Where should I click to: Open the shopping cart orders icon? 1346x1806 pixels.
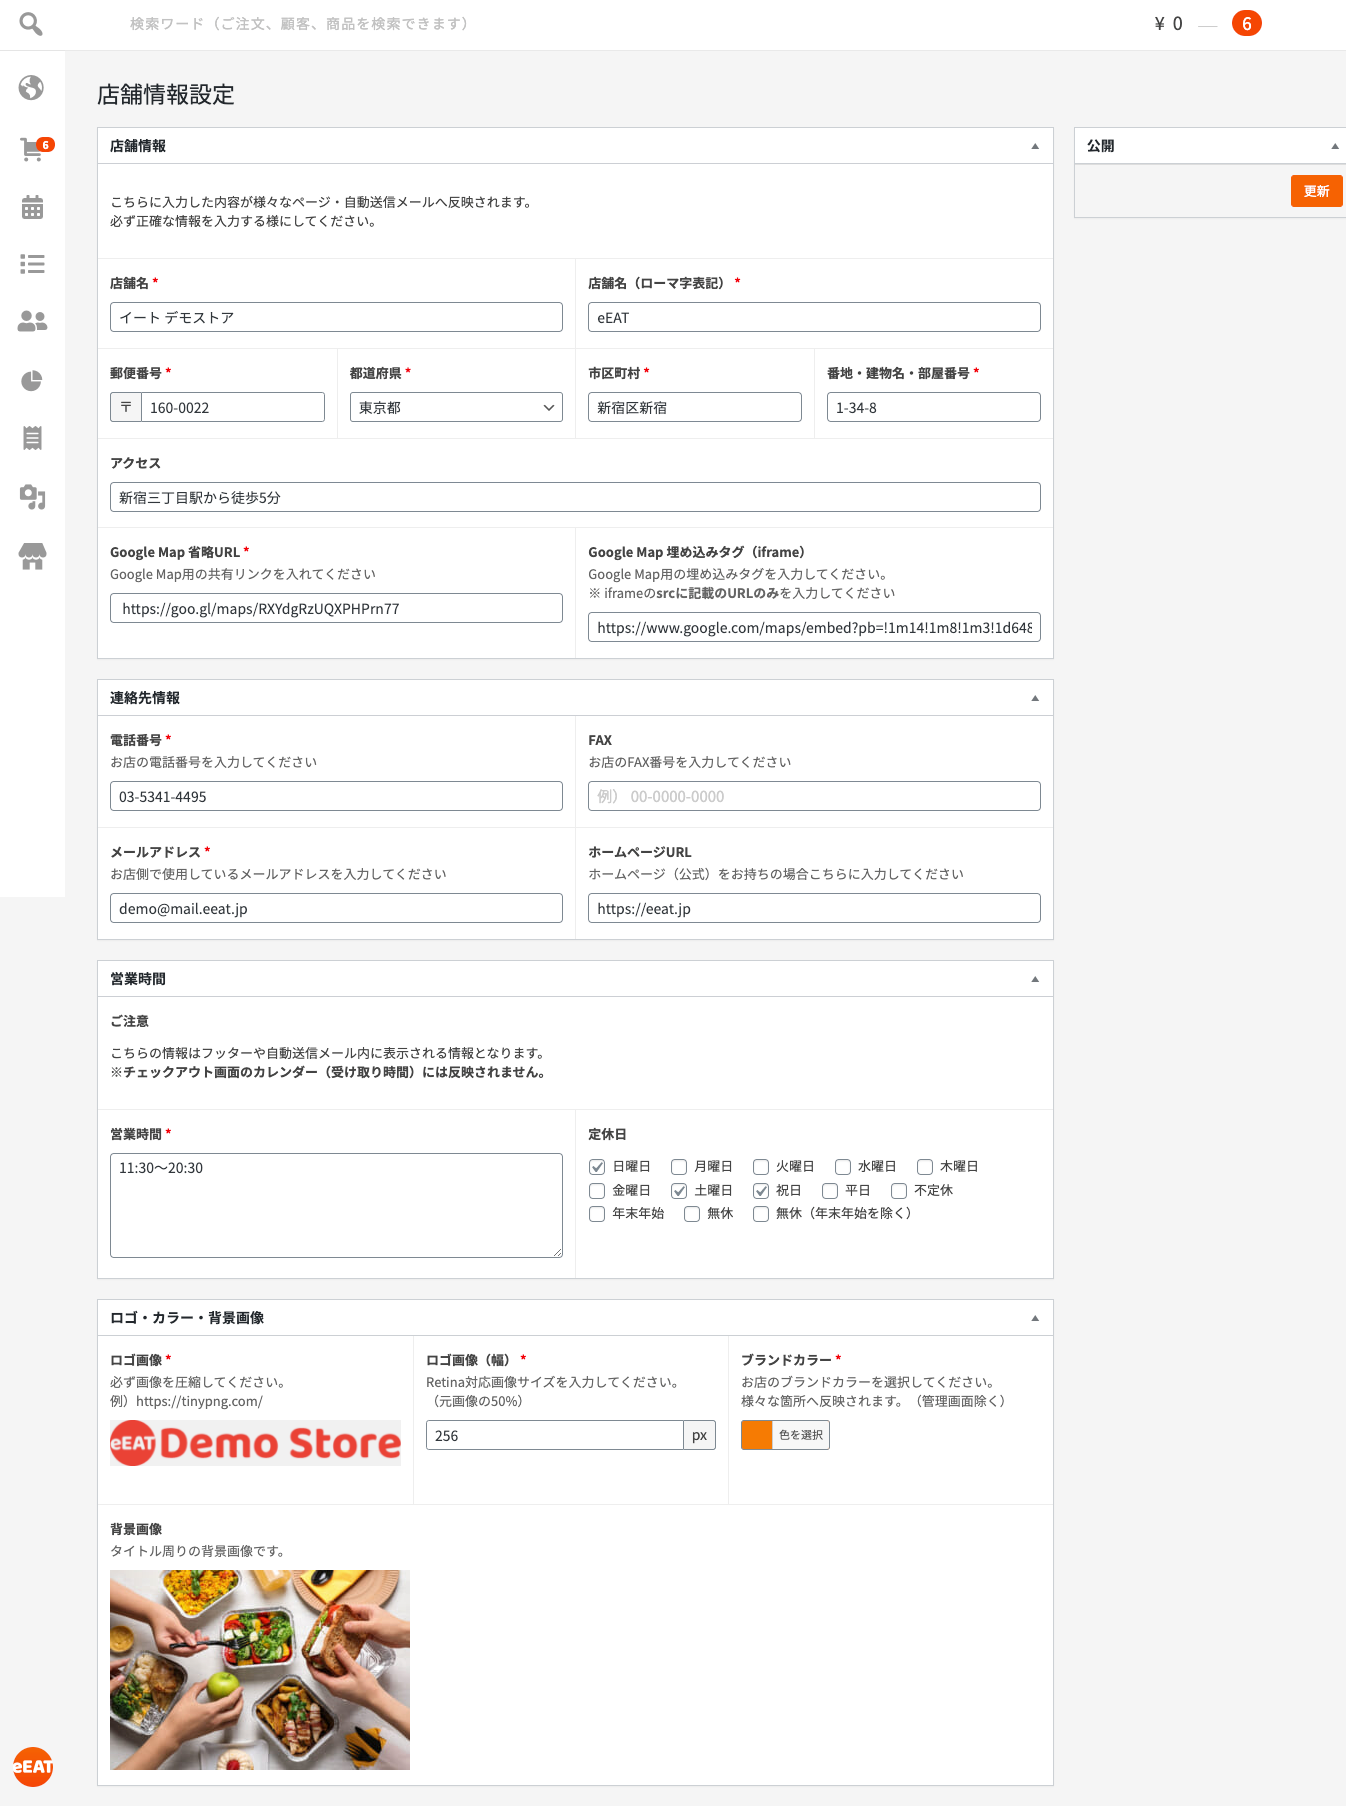click(x=32, y=149)
